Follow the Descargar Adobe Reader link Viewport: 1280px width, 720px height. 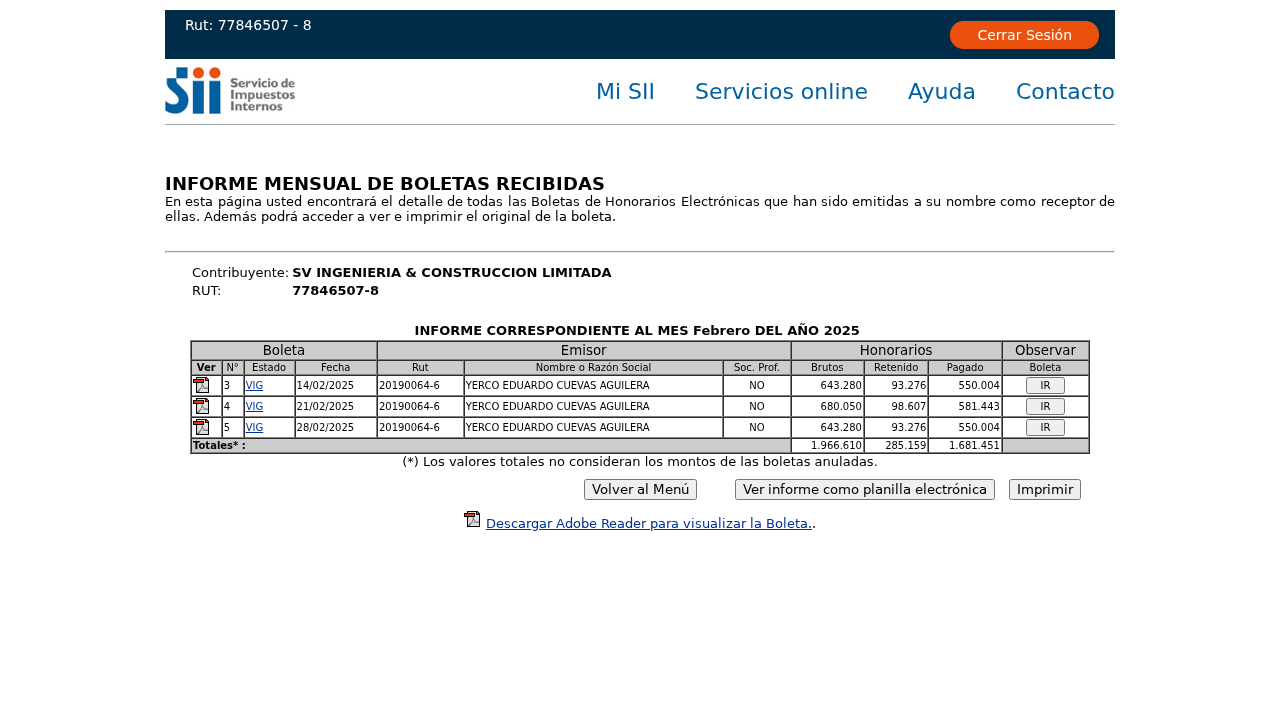648,524
